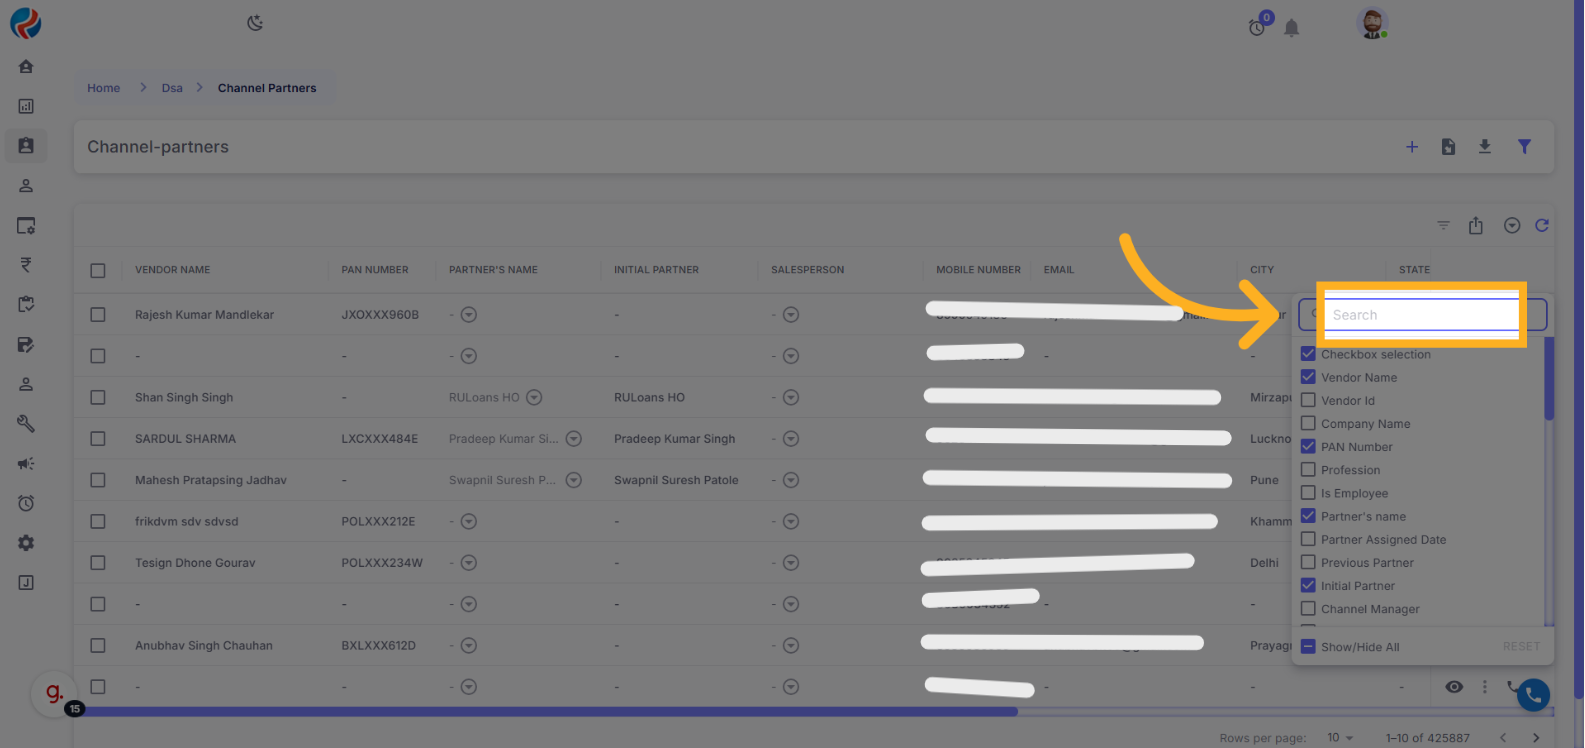Expand partner dropdown for SARDUL SHARMA row
The height and width of the screenshot is (748, 1585).
[x=574, y=439]
